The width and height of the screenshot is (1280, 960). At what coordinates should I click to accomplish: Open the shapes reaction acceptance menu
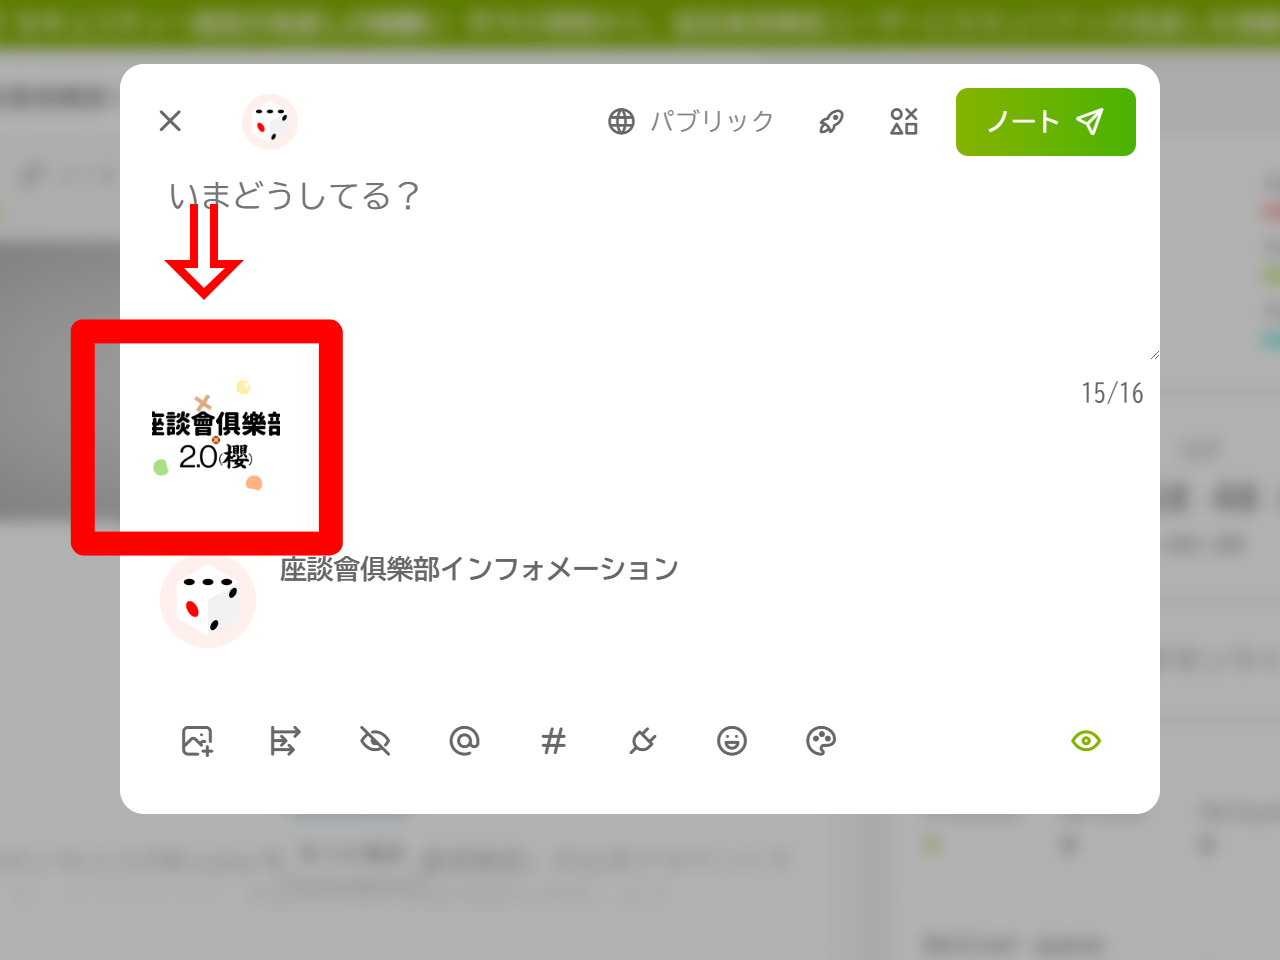904,121
